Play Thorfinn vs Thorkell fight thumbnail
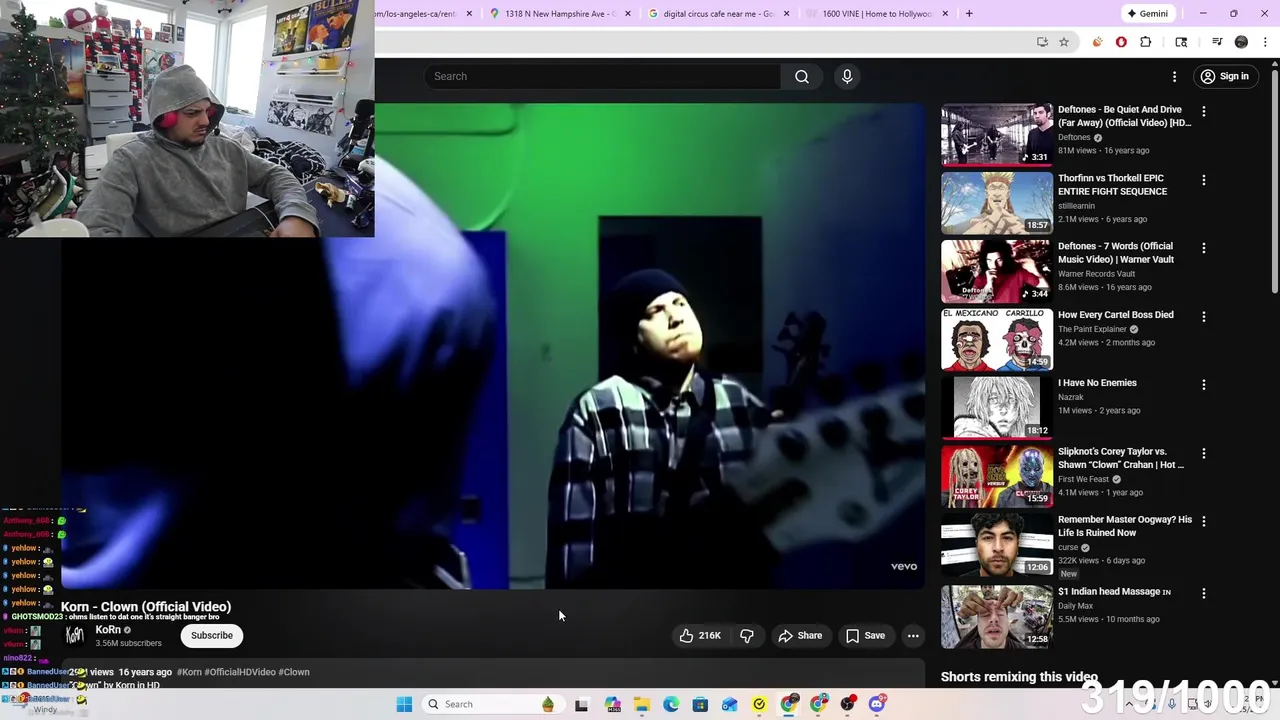Viewport: 1280px width, 720px height. 997,202
